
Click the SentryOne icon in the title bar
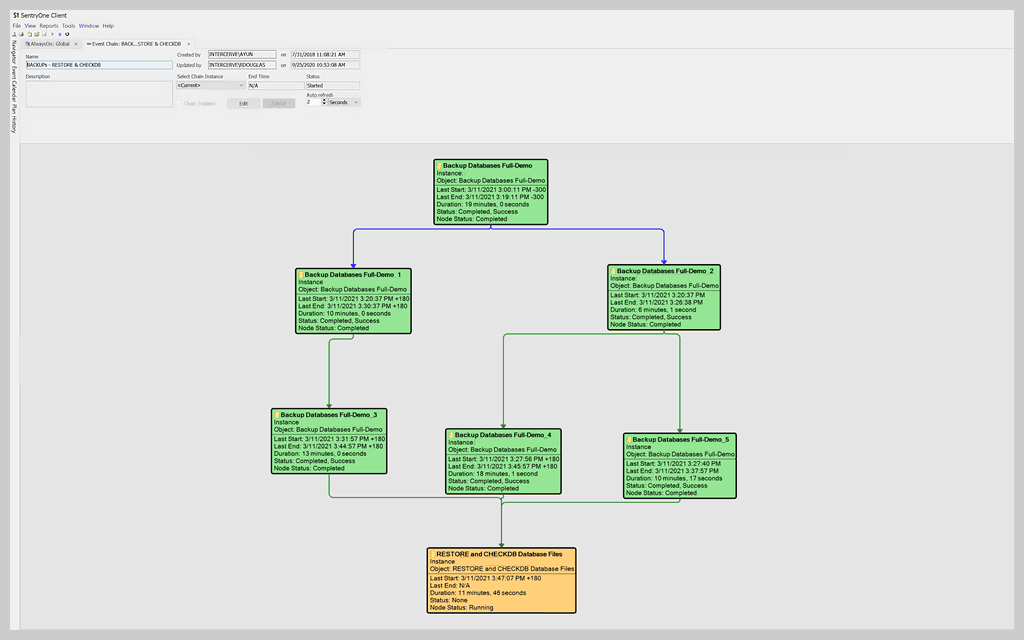[17, 15]
